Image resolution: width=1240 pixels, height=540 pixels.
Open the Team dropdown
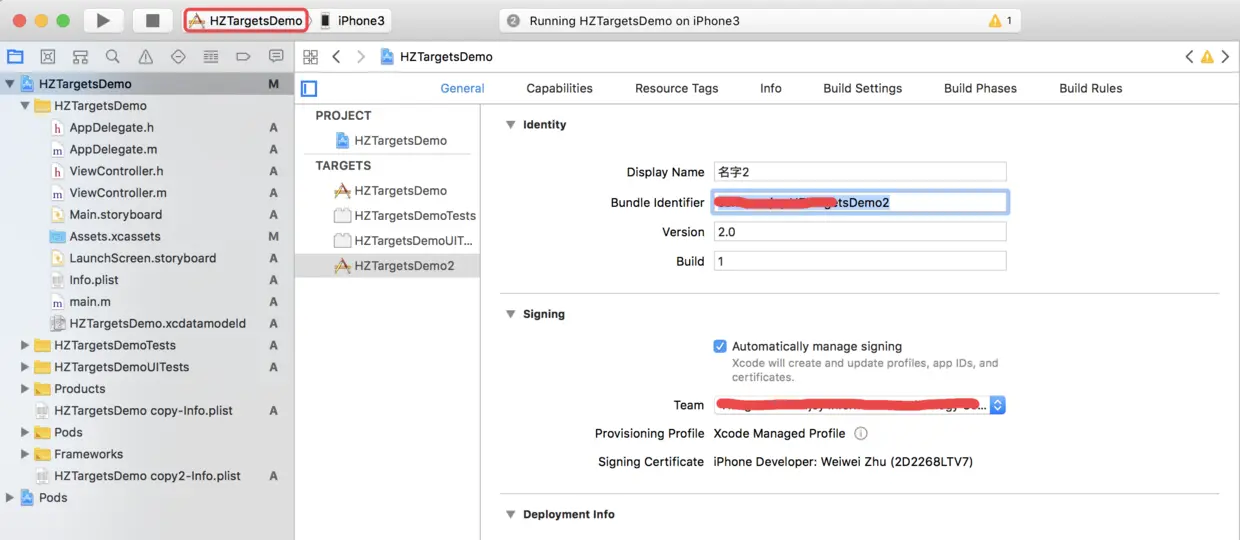[x=997, y=405]
